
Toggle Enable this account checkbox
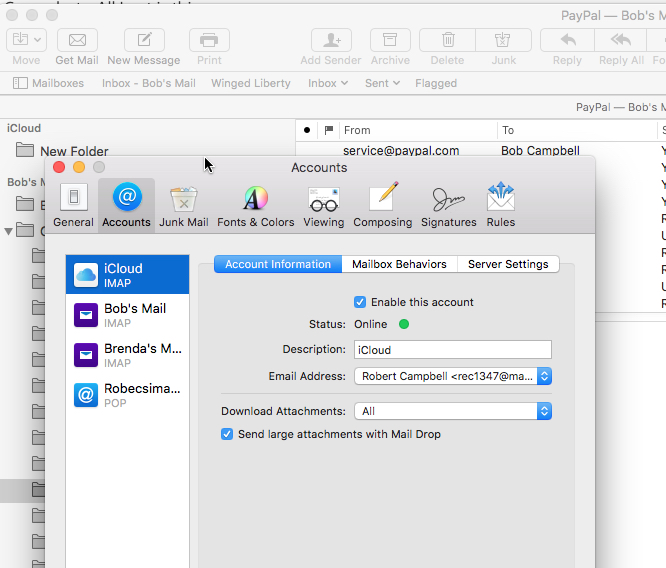[360, 302]
